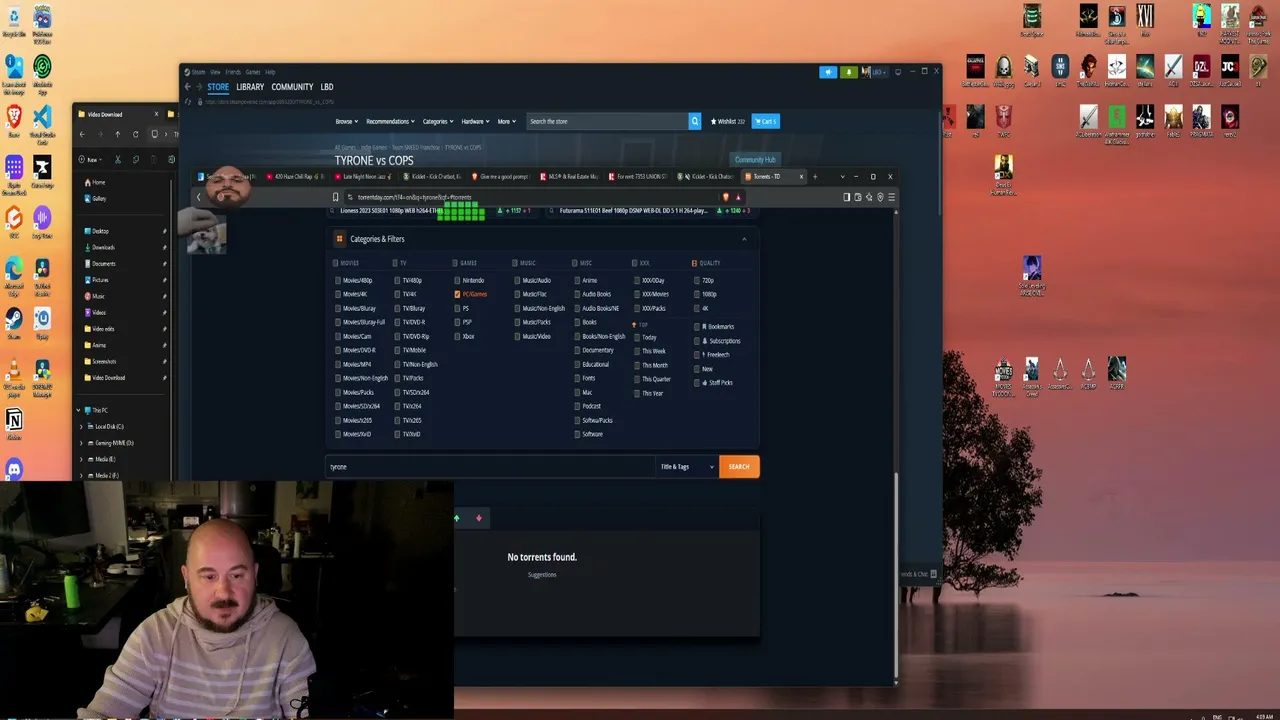Tick the TV/Bluray checkbox
Image resolution: width=1280 pixels, height=720 pixels.
pos(397,308)
